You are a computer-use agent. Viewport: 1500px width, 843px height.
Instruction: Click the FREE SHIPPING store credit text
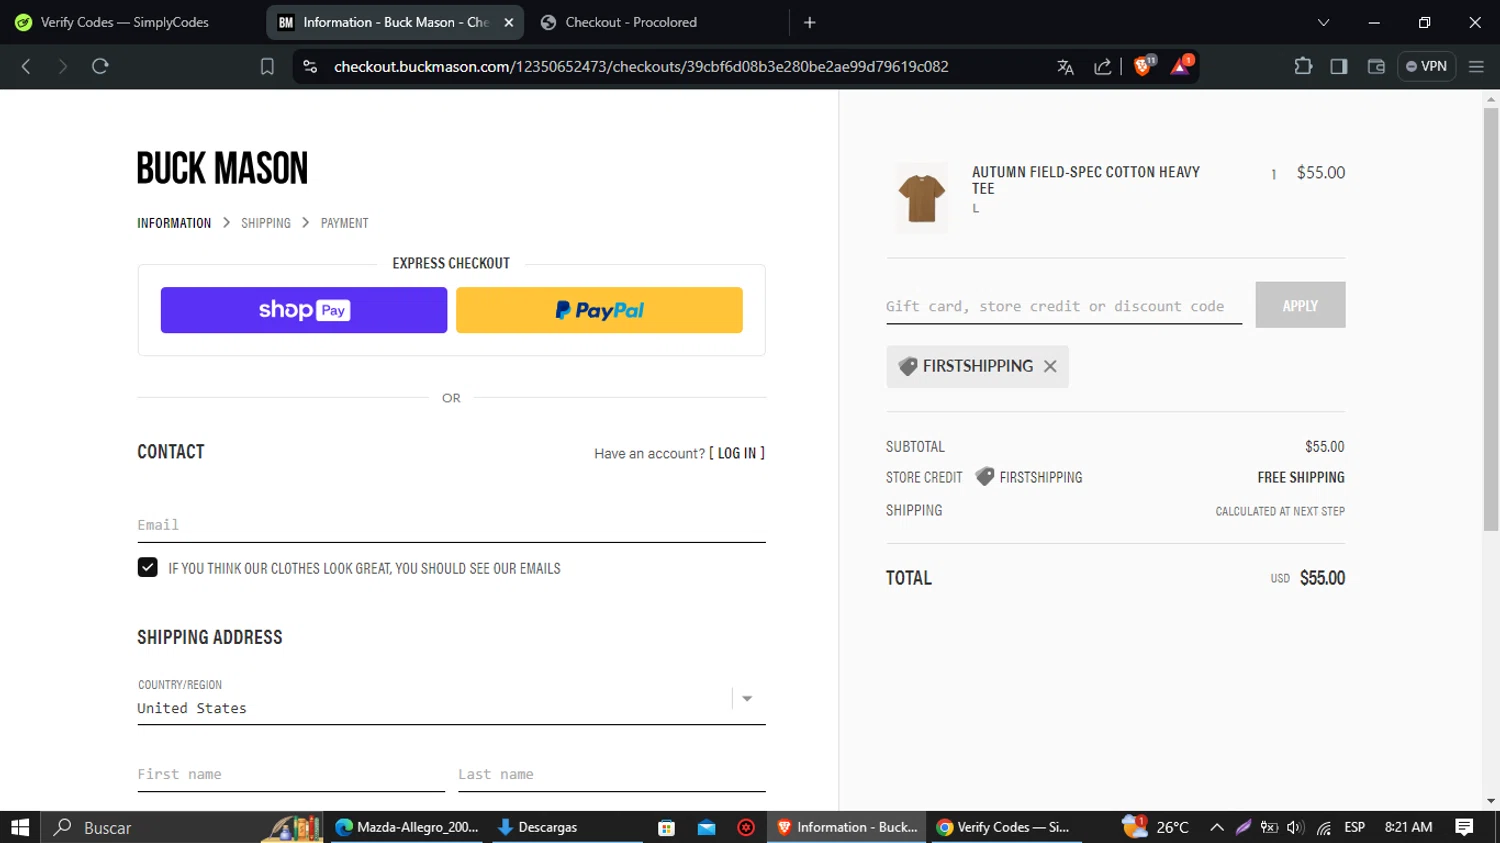click(x=1301, y=477)
